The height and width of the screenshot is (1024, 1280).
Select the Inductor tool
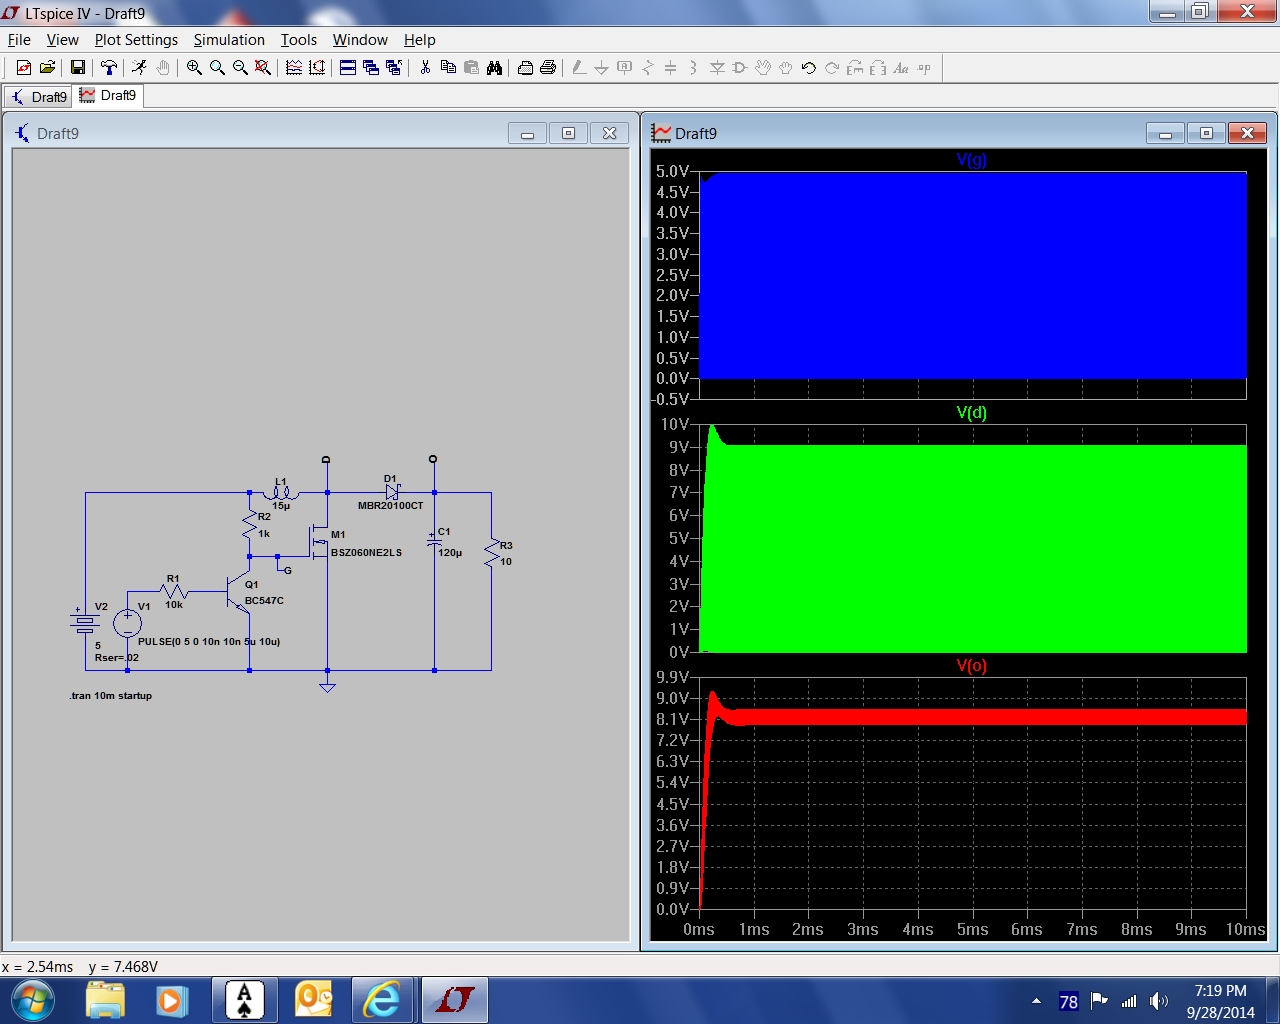coord(693,68)
